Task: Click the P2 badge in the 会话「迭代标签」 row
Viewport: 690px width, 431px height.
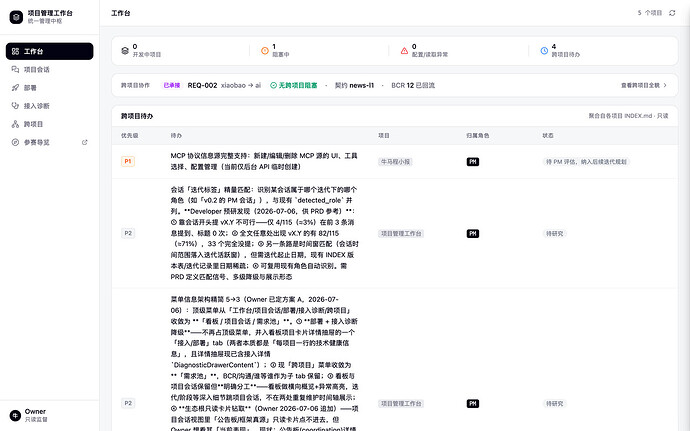Action: coord(128,233)
